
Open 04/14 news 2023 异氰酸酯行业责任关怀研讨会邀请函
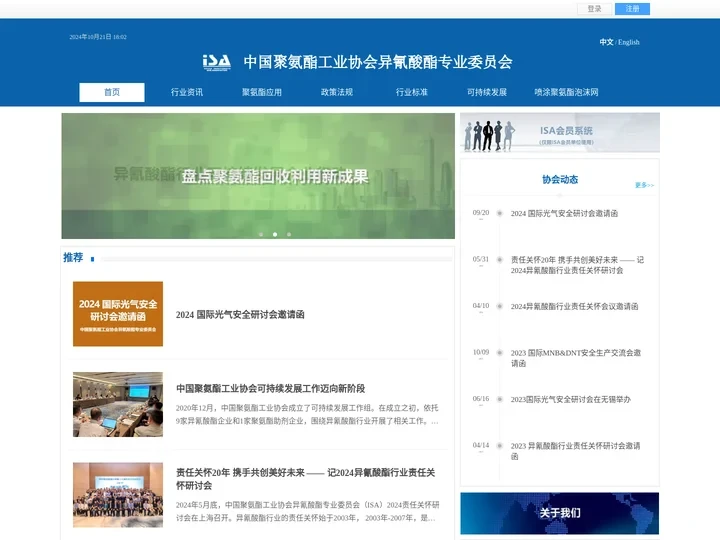tap(575, 451)
